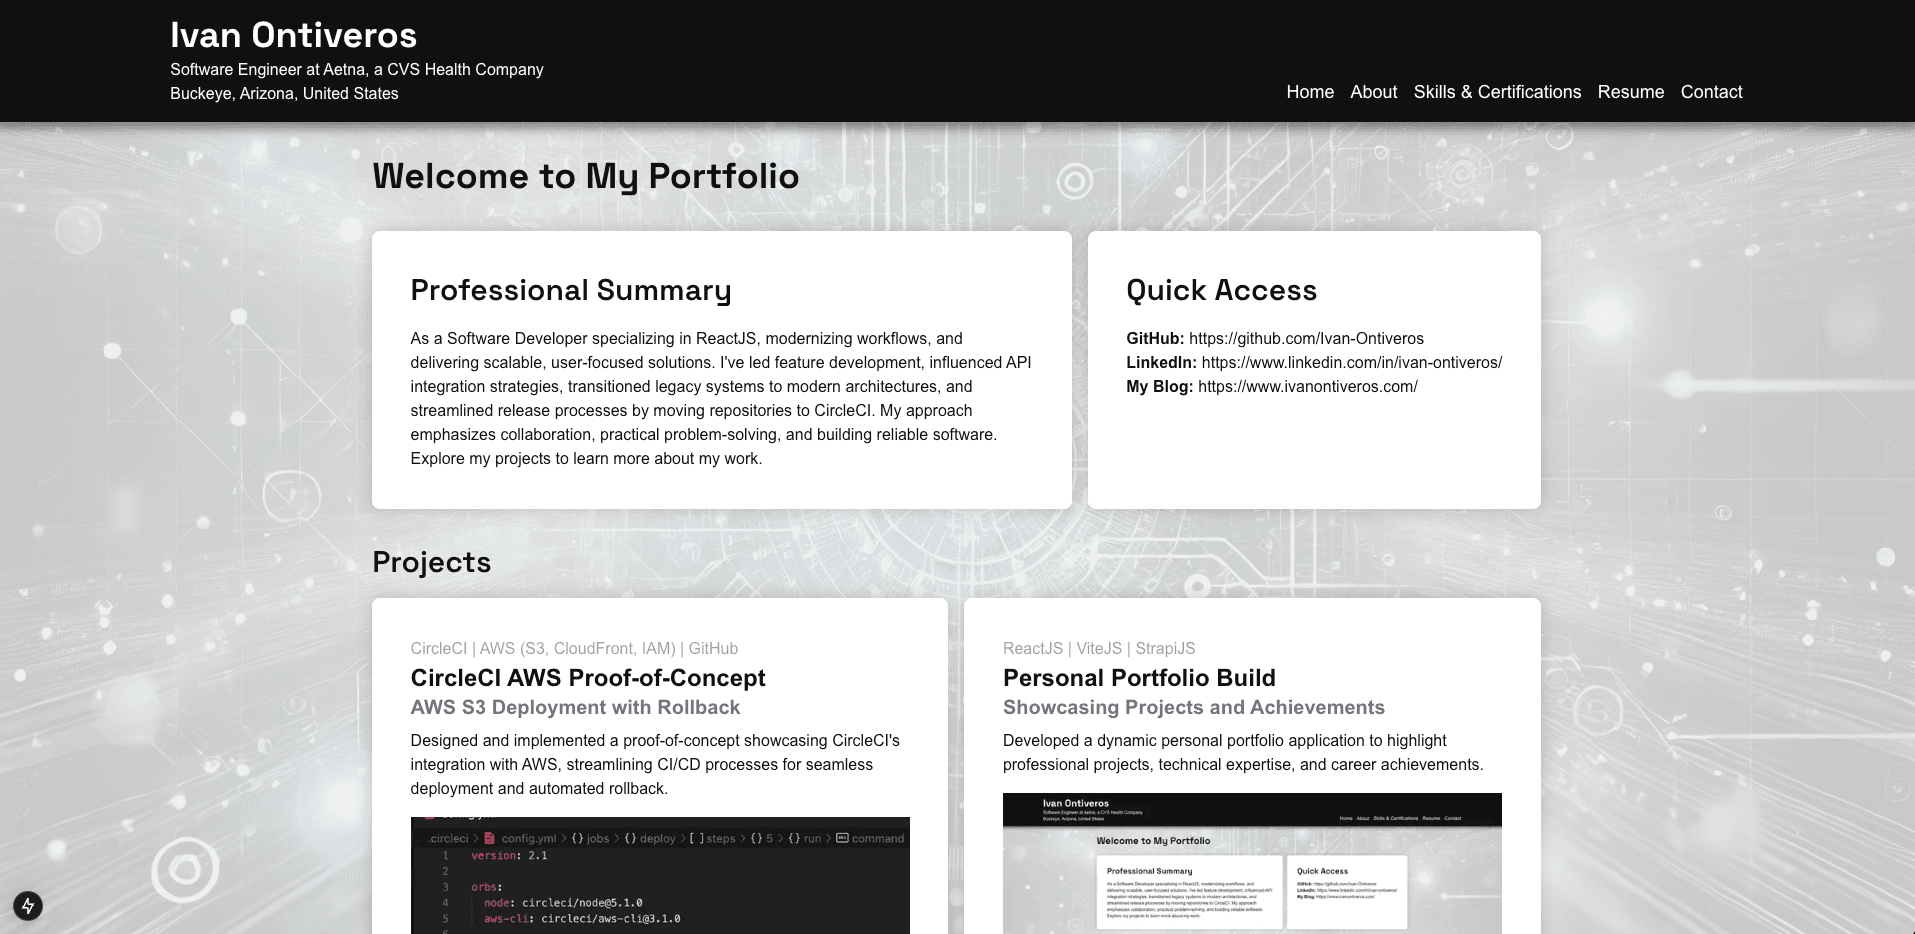Image resolution: width=1915 pixels, height=934 pixels.
Task: Open the Next.js dev tools lightning icon
Action: [x=28, y=906]
